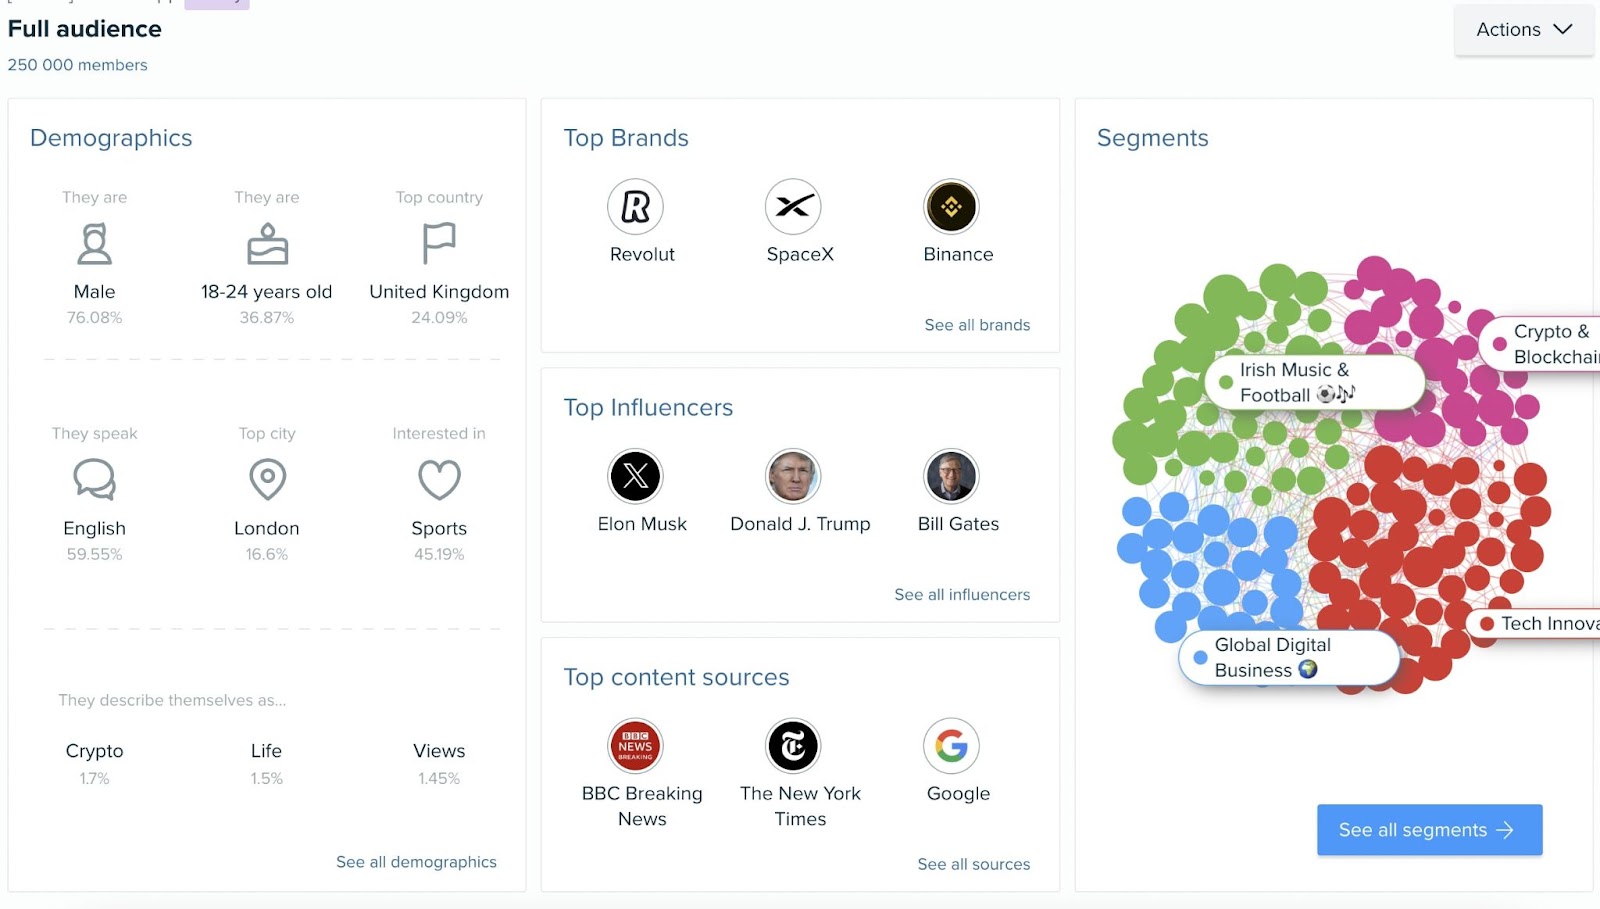Open See all demographics link
This screenshot has width=1600, height=909.
416,861
